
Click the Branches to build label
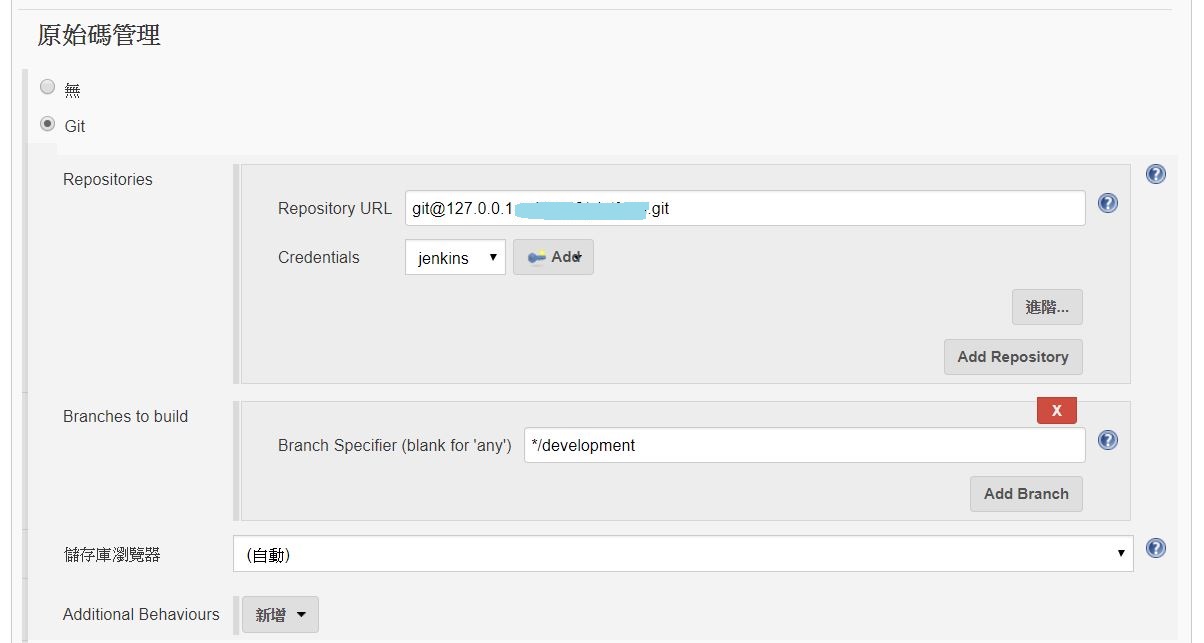point(125,416)
